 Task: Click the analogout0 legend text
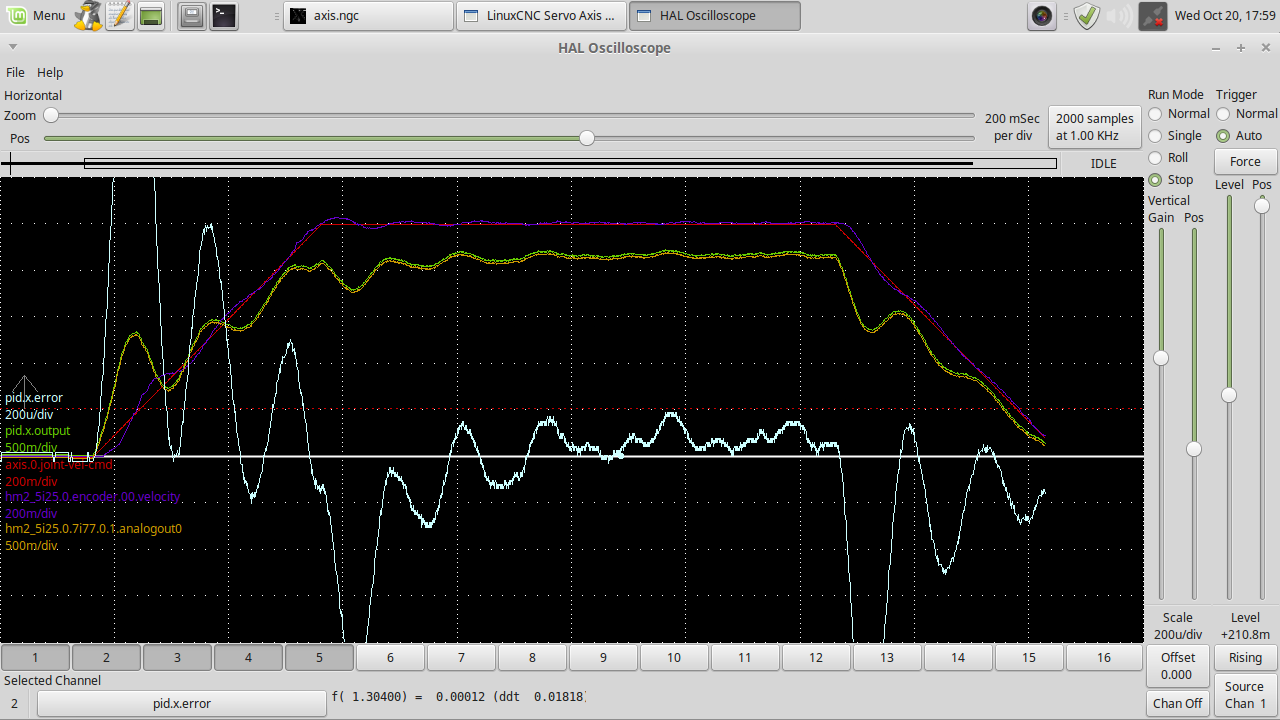[x=94, y=529]
